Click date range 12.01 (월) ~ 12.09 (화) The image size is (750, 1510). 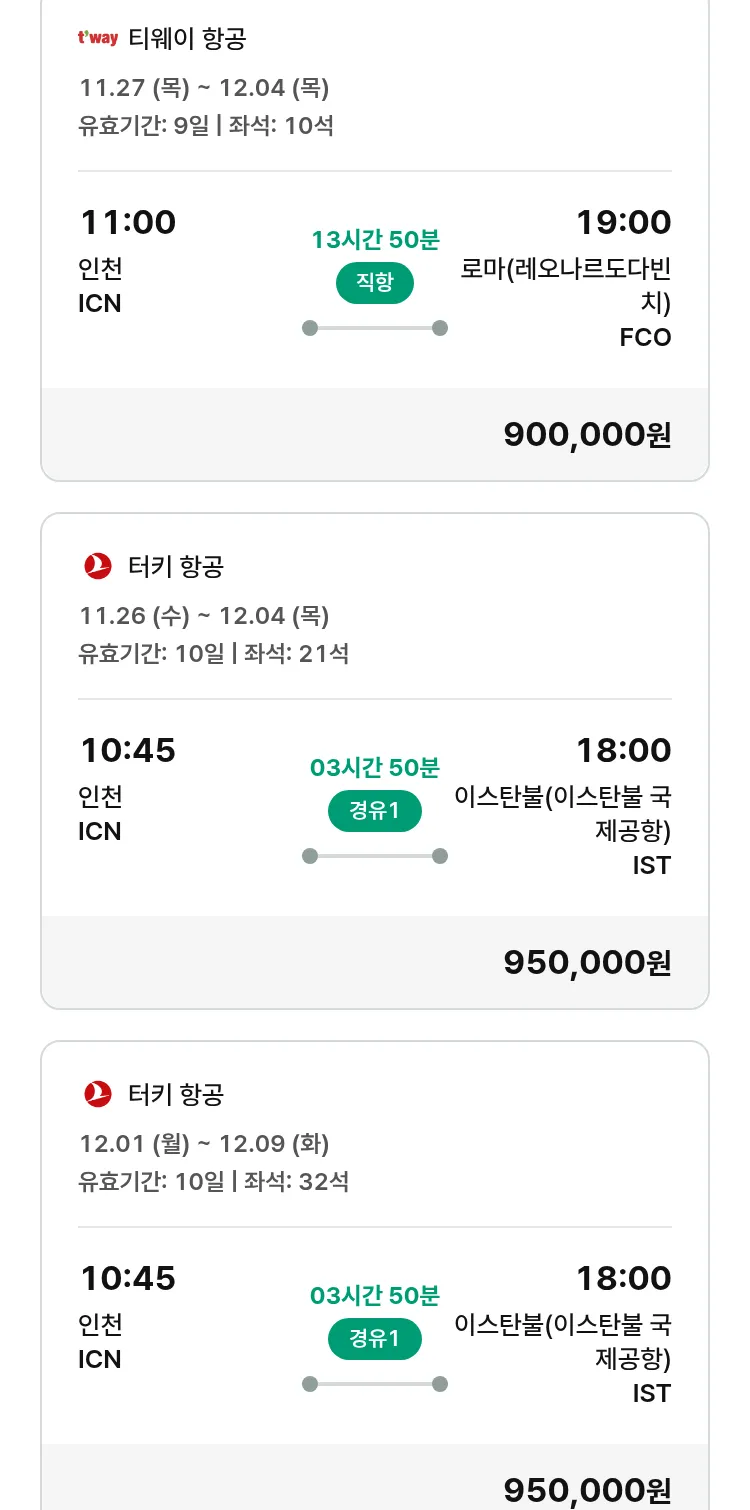pos(204,1143)
